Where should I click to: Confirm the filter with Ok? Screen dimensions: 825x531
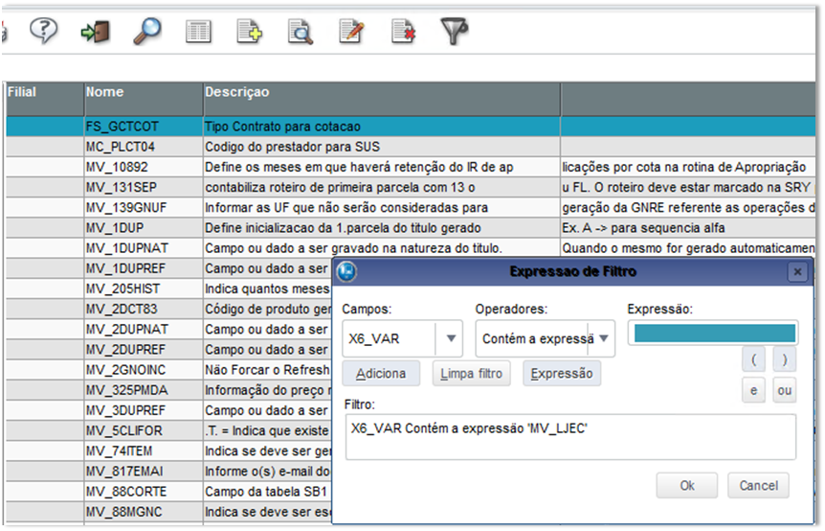coord(686,485)
